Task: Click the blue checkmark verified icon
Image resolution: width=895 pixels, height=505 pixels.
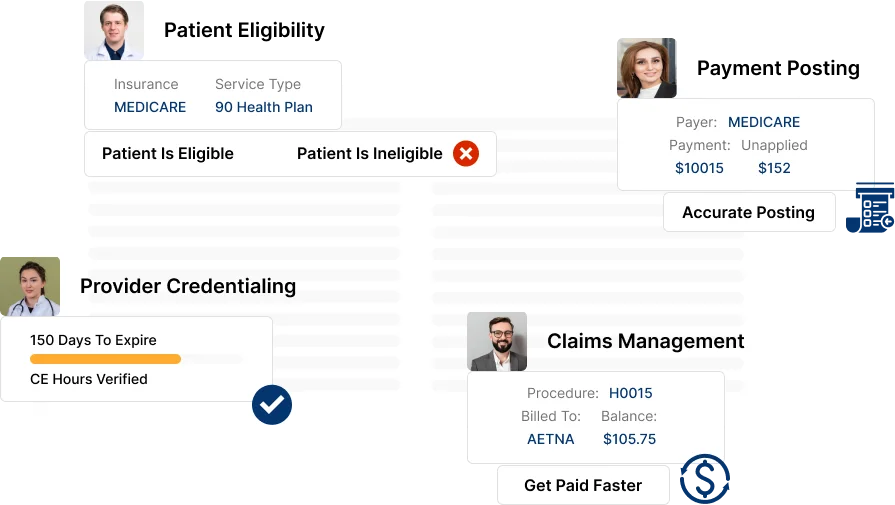Action: click(272, 405)
